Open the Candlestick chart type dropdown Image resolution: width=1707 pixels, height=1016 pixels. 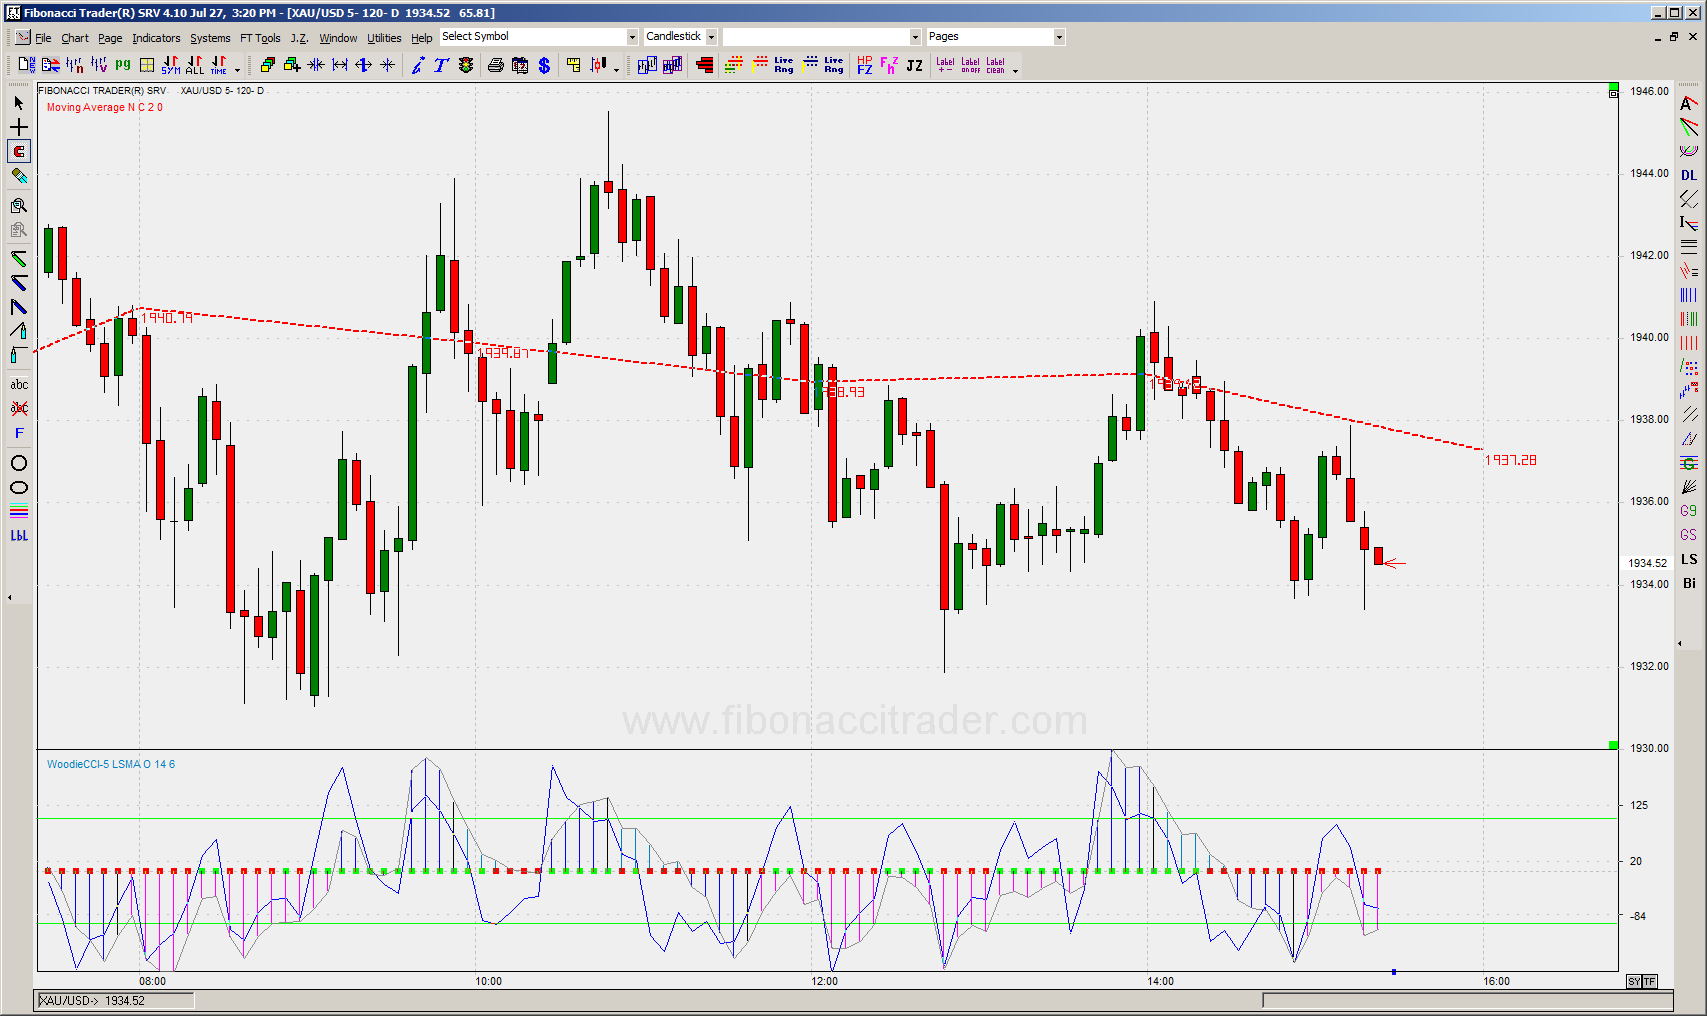point(711,37)
